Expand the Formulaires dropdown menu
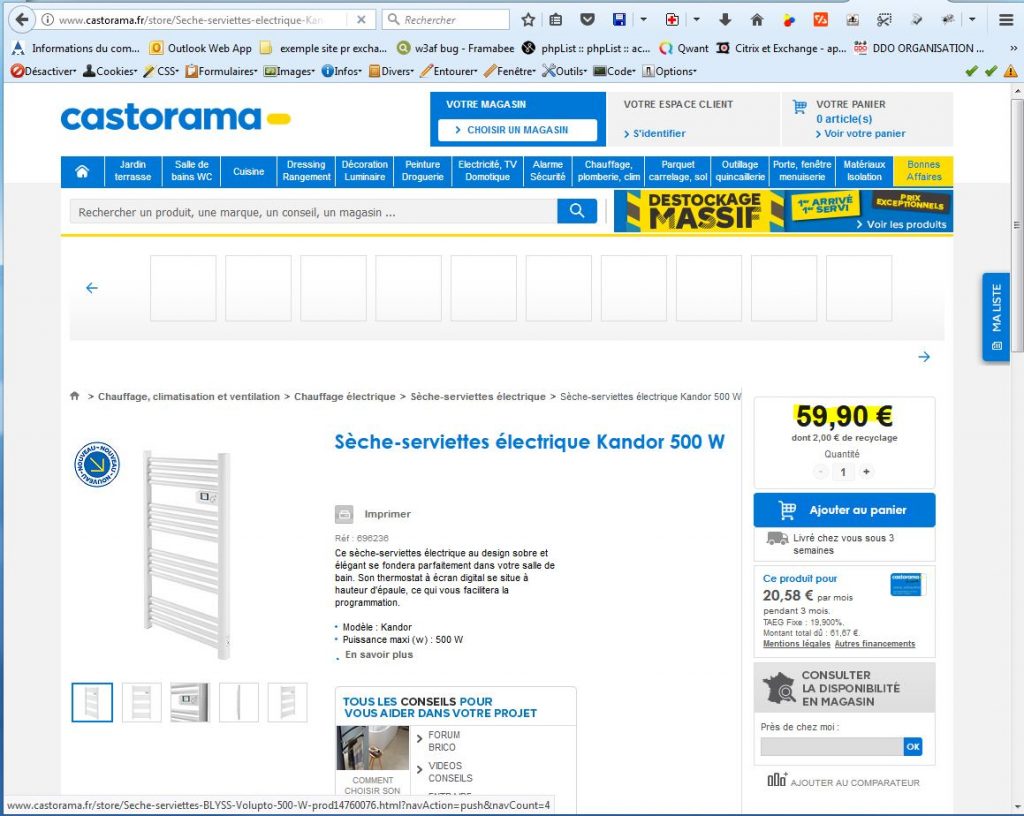The width and height of the screenshot is (1024, 816). [x=227, y=71]
